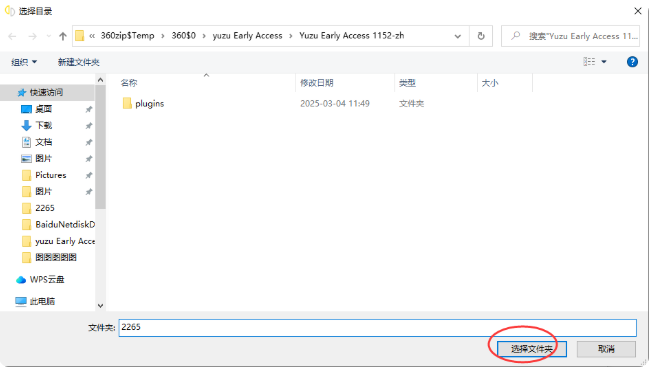This screenshot has height=370, width=649.
Task: Click the forward navigation arrow icon
Action: (x=32, y=36)
